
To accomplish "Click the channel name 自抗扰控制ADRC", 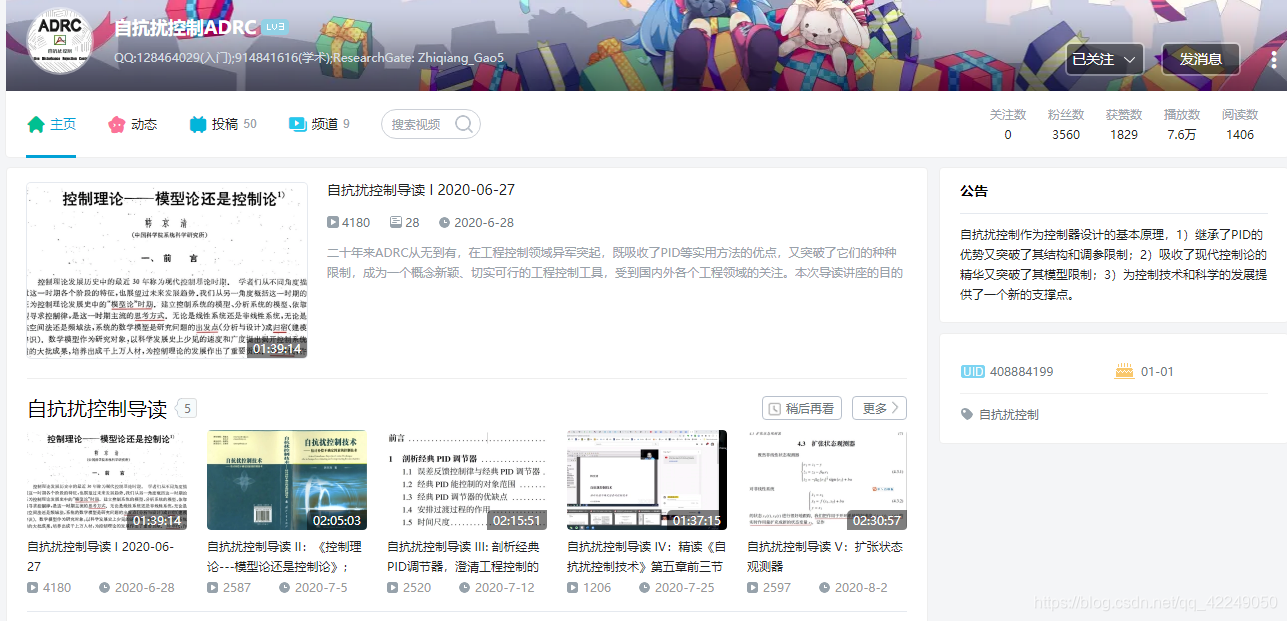I will [186, 28].
